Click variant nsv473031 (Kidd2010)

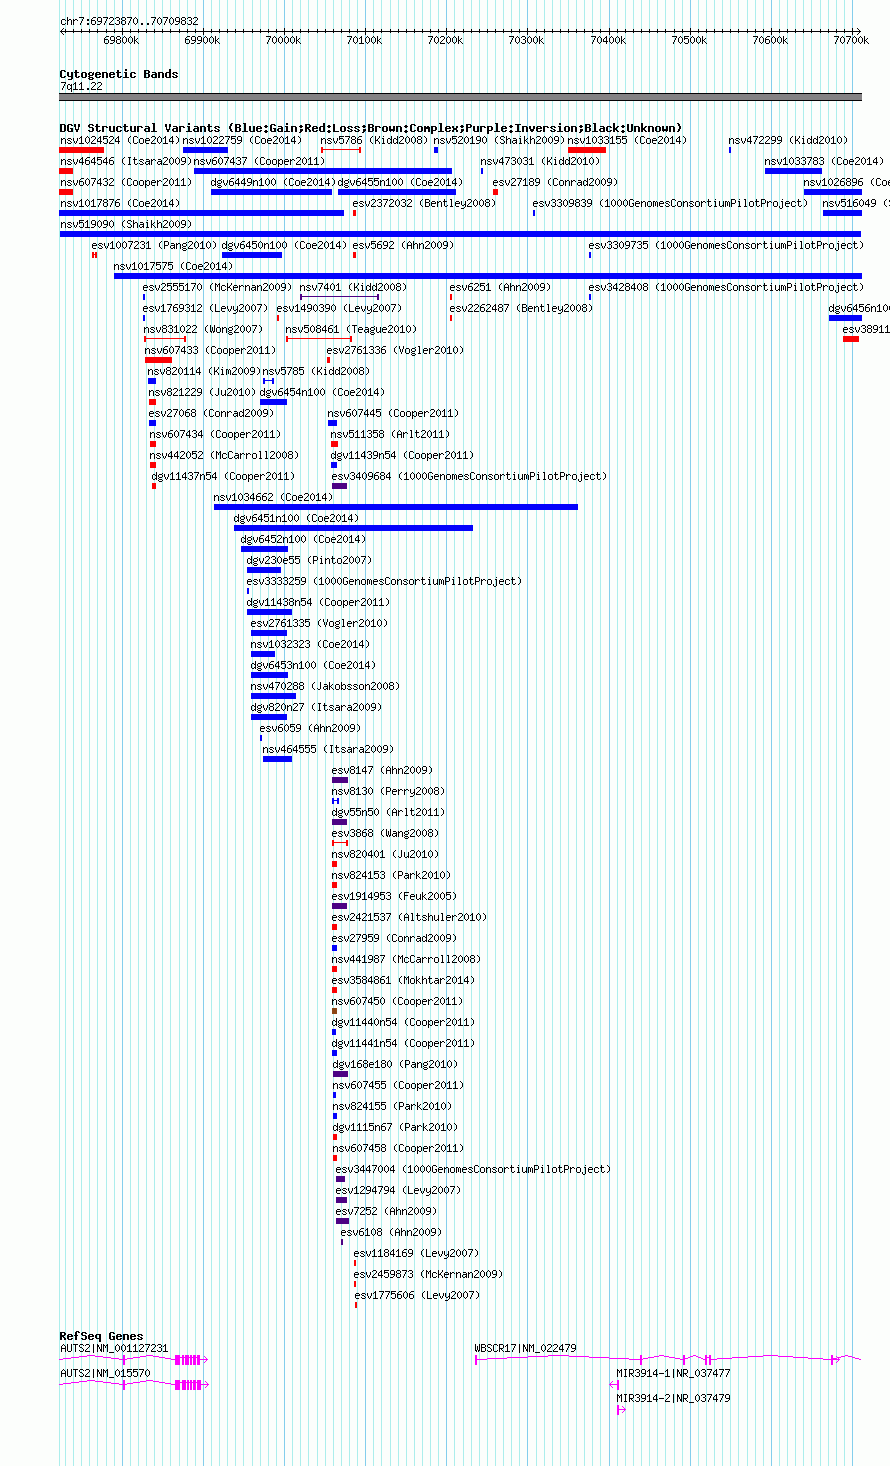[540, 161]
